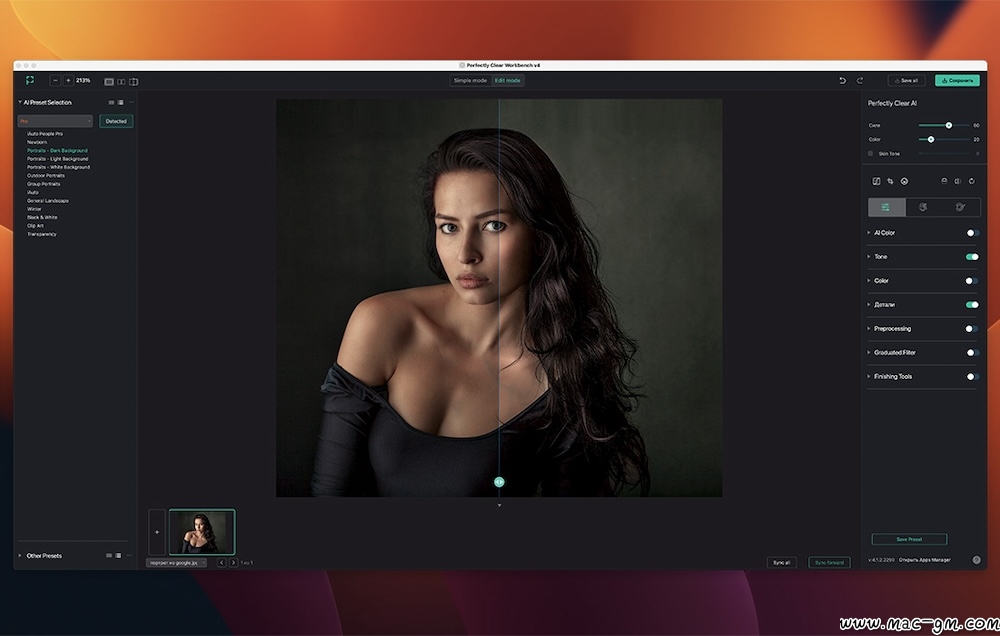Expand the Детали section
The width and height of the screenshot is (1000, 636).
point(869,304)
